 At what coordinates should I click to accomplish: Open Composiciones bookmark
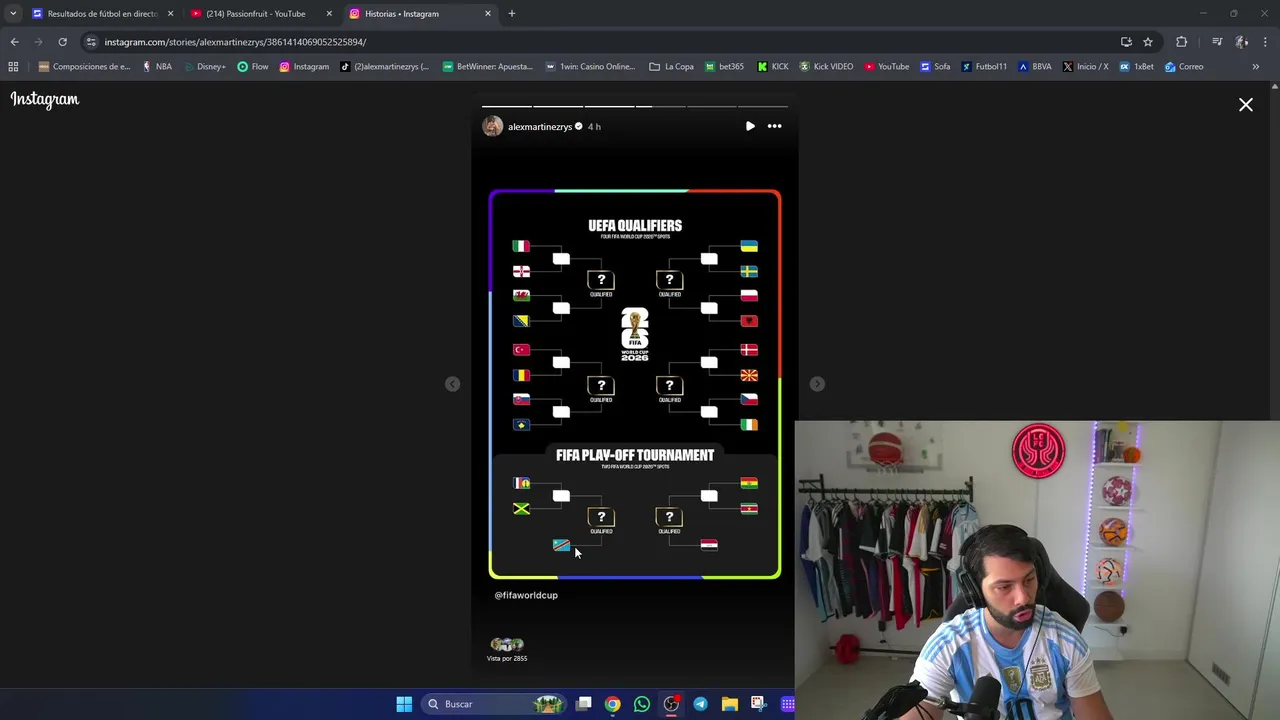coord(84,67)
